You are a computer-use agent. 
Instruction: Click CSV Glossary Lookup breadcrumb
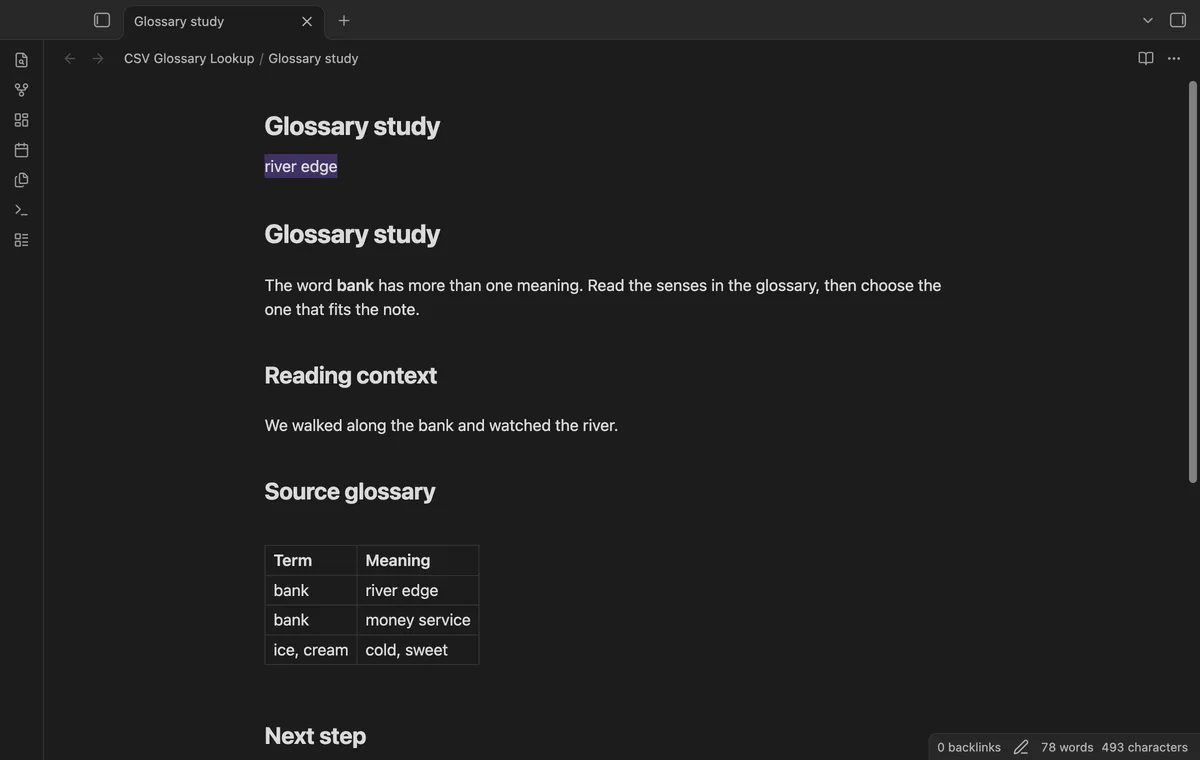tap(189, 58)
